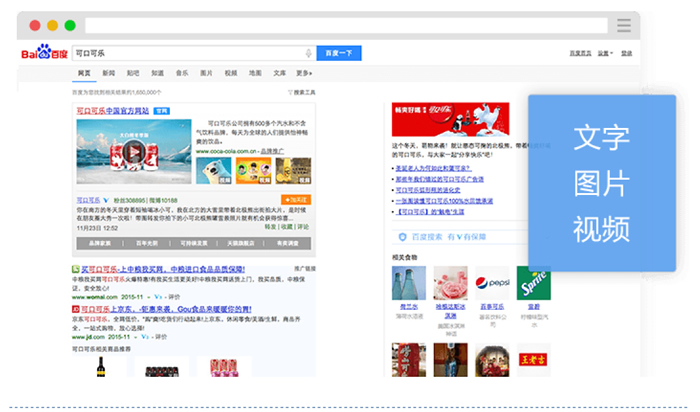Image resolution: width=700 pixels, height=412 pixels.
Task: Click the last item in the gray link bar
Action: (x=288, y=243)
